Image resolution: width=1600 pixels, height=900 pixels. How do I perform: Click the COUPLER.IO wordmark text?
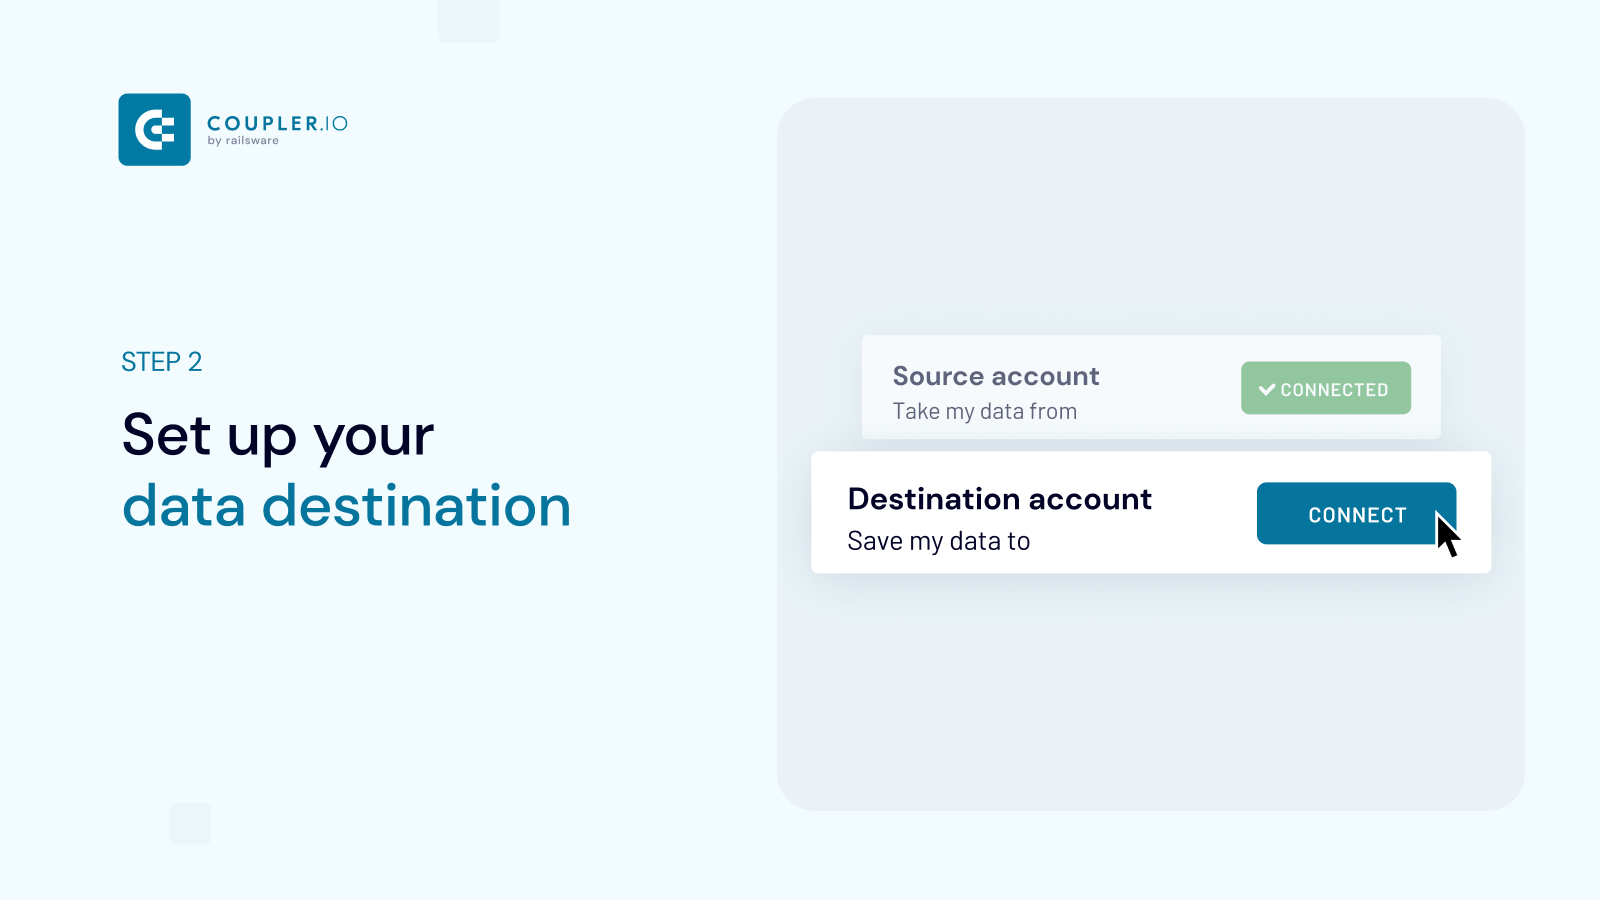tap(277, 123)
